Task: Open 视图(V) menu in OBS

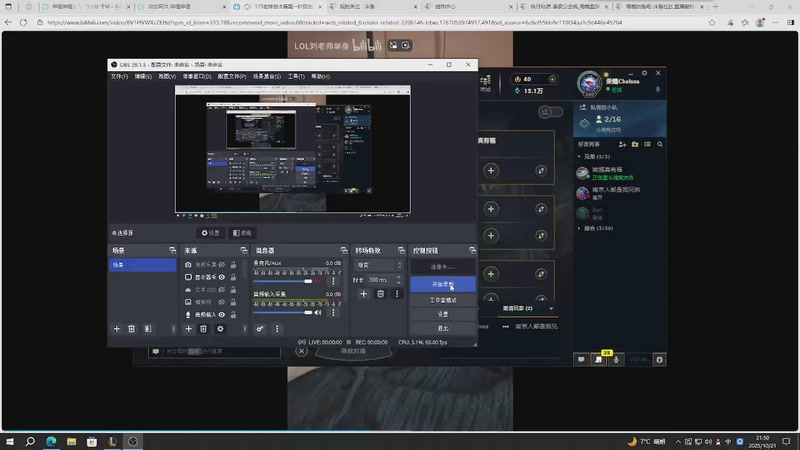Action: [167, 77]
